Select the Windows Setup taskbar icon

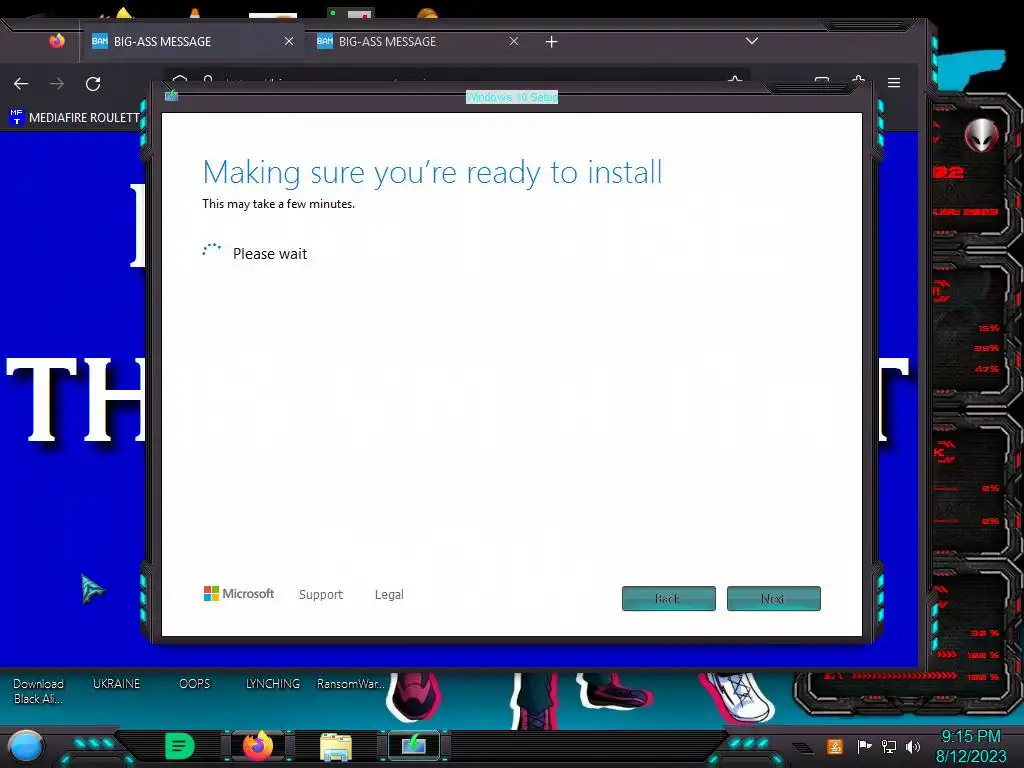coord(414,746)
